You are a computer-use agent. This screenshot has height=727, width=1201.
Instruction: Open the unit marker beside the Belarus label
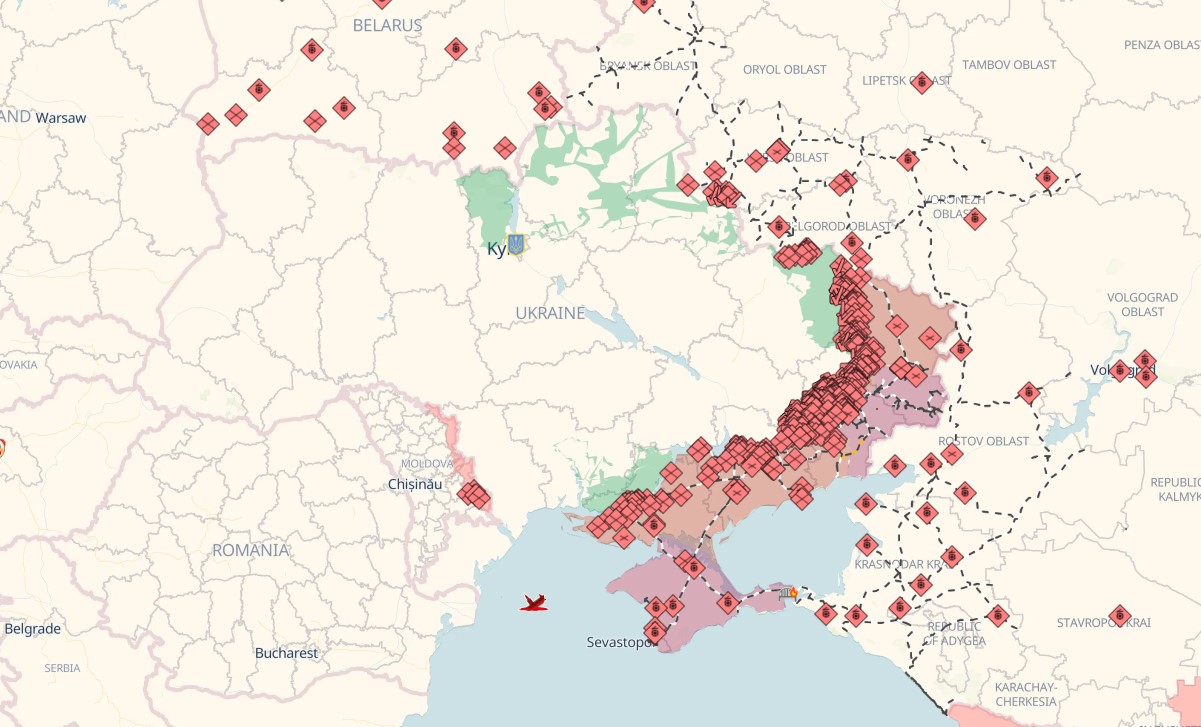(456, 49)
